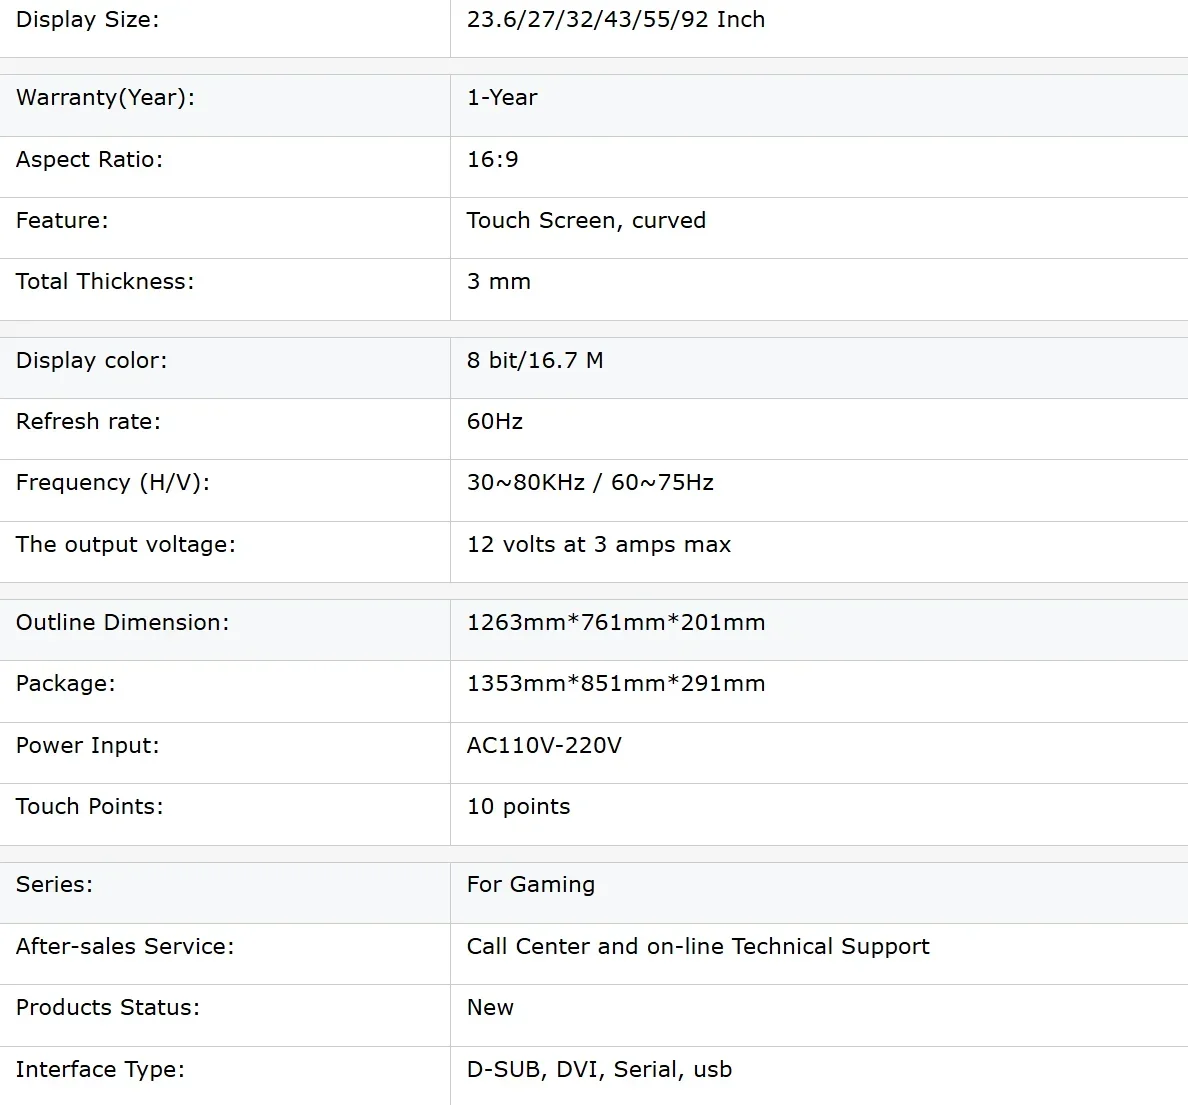This screenshot has width=1188, height=1105.
Task: Click the 1353mm*851mm*291mm package value
Action: click(616, 684)
